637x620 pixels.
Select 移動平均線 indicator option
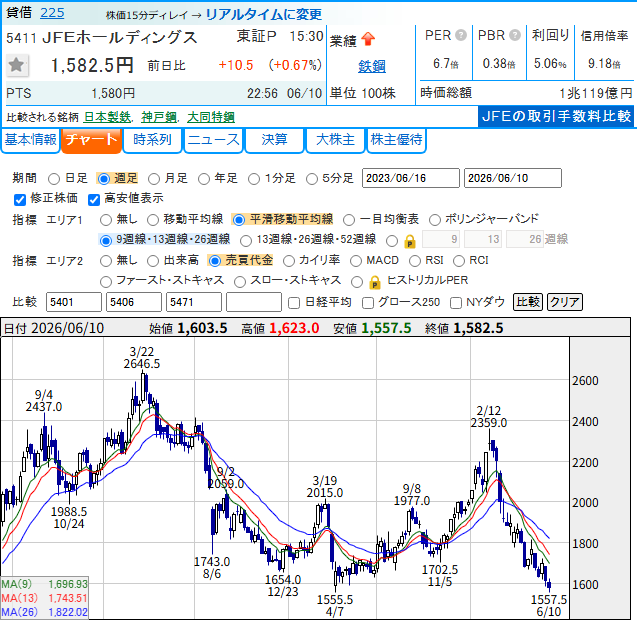(x=153, y=220)
